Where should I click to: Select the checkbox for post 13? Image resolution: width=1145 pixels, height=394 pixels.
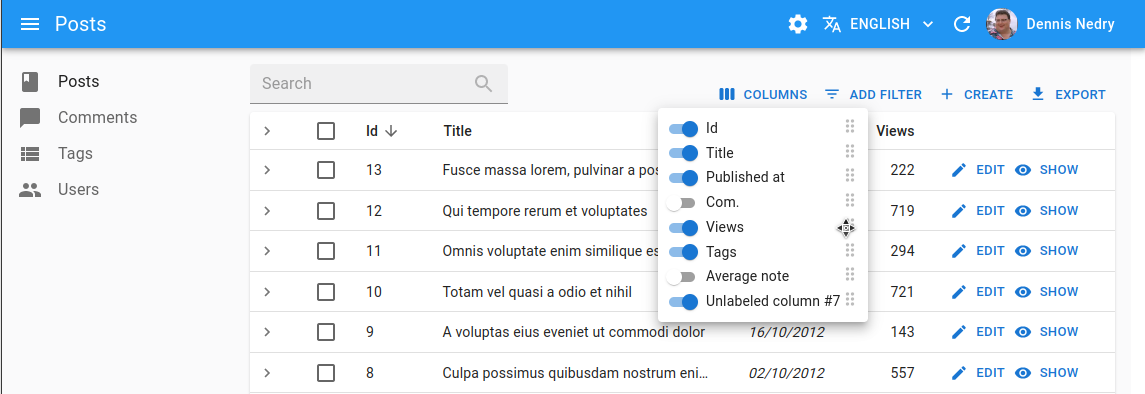point(326,170)
